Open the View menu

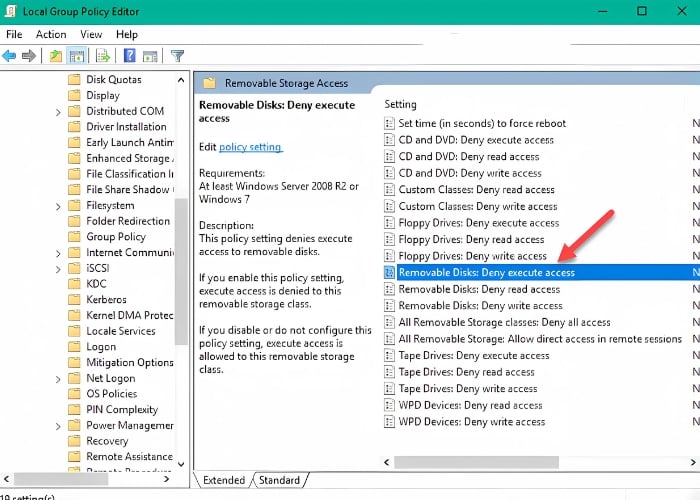(91, 34)
